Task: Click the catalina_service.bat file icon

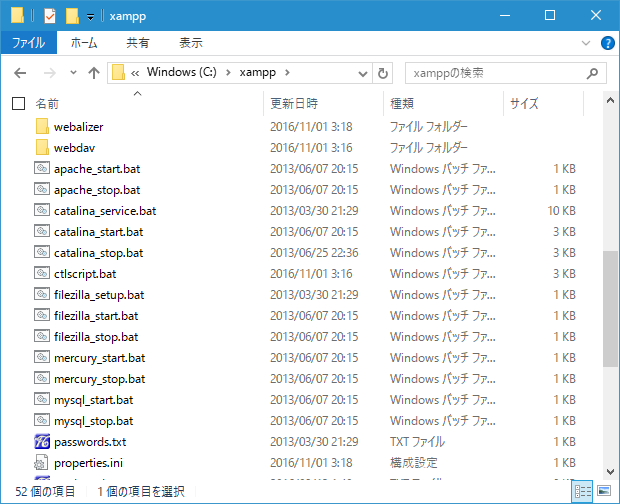Action: click(42, 210)
